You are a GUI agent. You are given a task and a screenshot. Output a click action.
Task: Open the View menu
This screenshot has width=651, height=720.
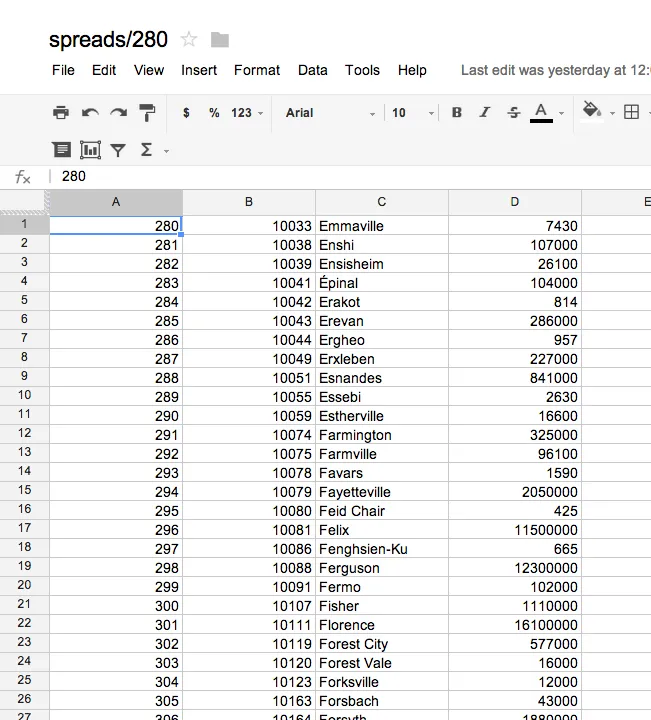[x=149, y=70]
